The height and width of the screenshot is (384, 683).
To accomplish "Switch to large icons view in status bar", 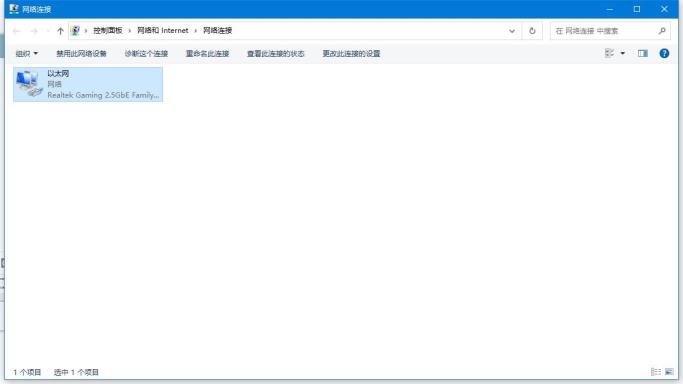I will coord(669,372).
